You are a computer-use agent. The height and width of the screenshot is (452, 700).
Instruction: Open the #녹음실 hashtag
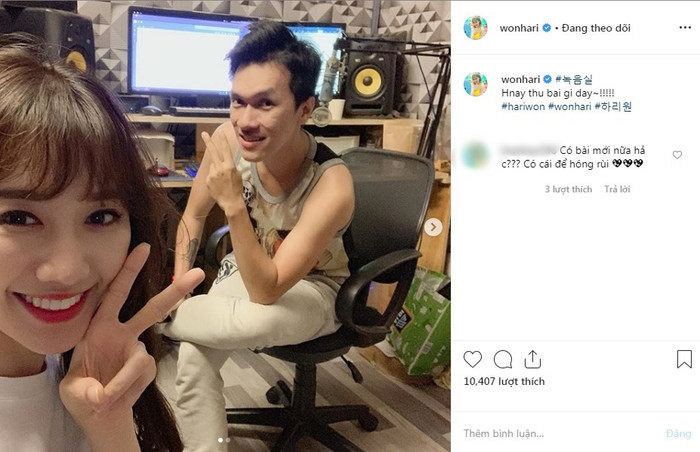pos(574,80)
